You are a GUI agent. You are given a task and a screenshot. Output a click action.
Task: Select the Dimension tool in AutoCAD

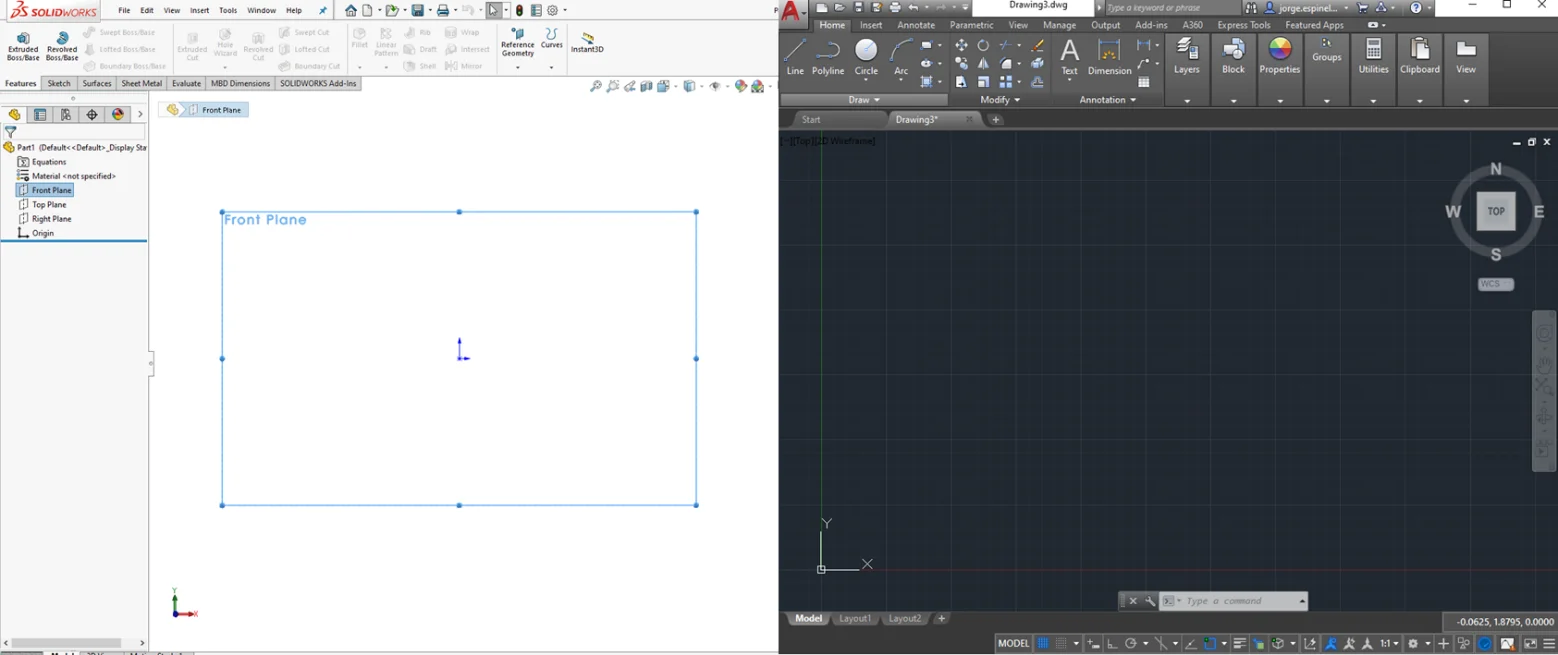pyautogui.click(x=1109, y=56)
